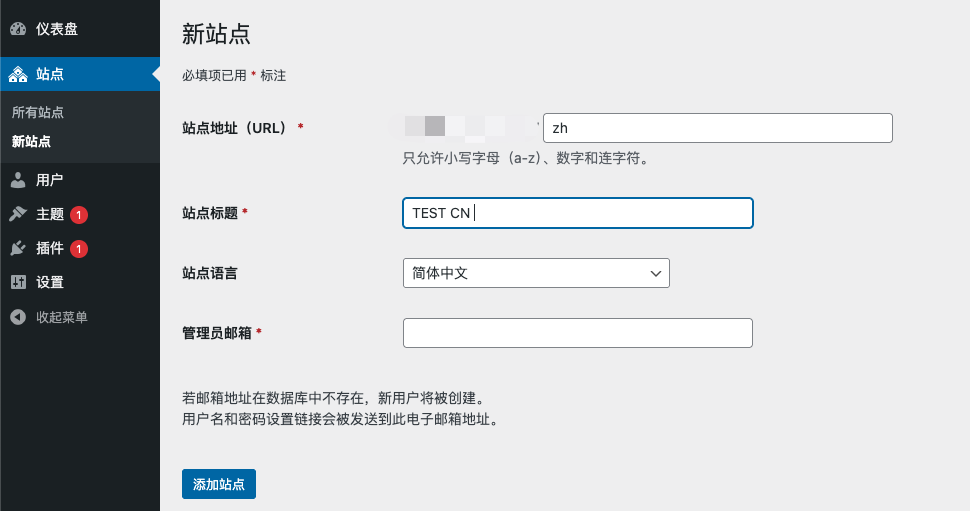Click the collapse menu arrow icon

coord(18,317)
